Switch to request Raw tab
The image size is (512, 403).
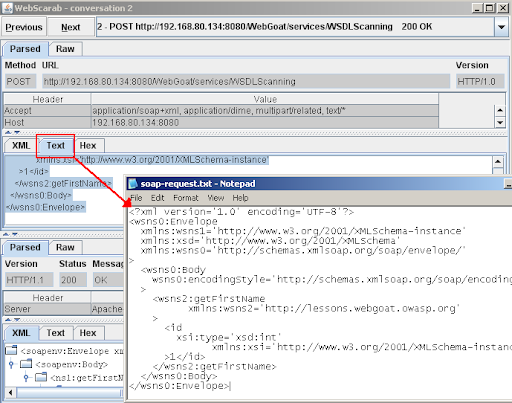[65, 49]
